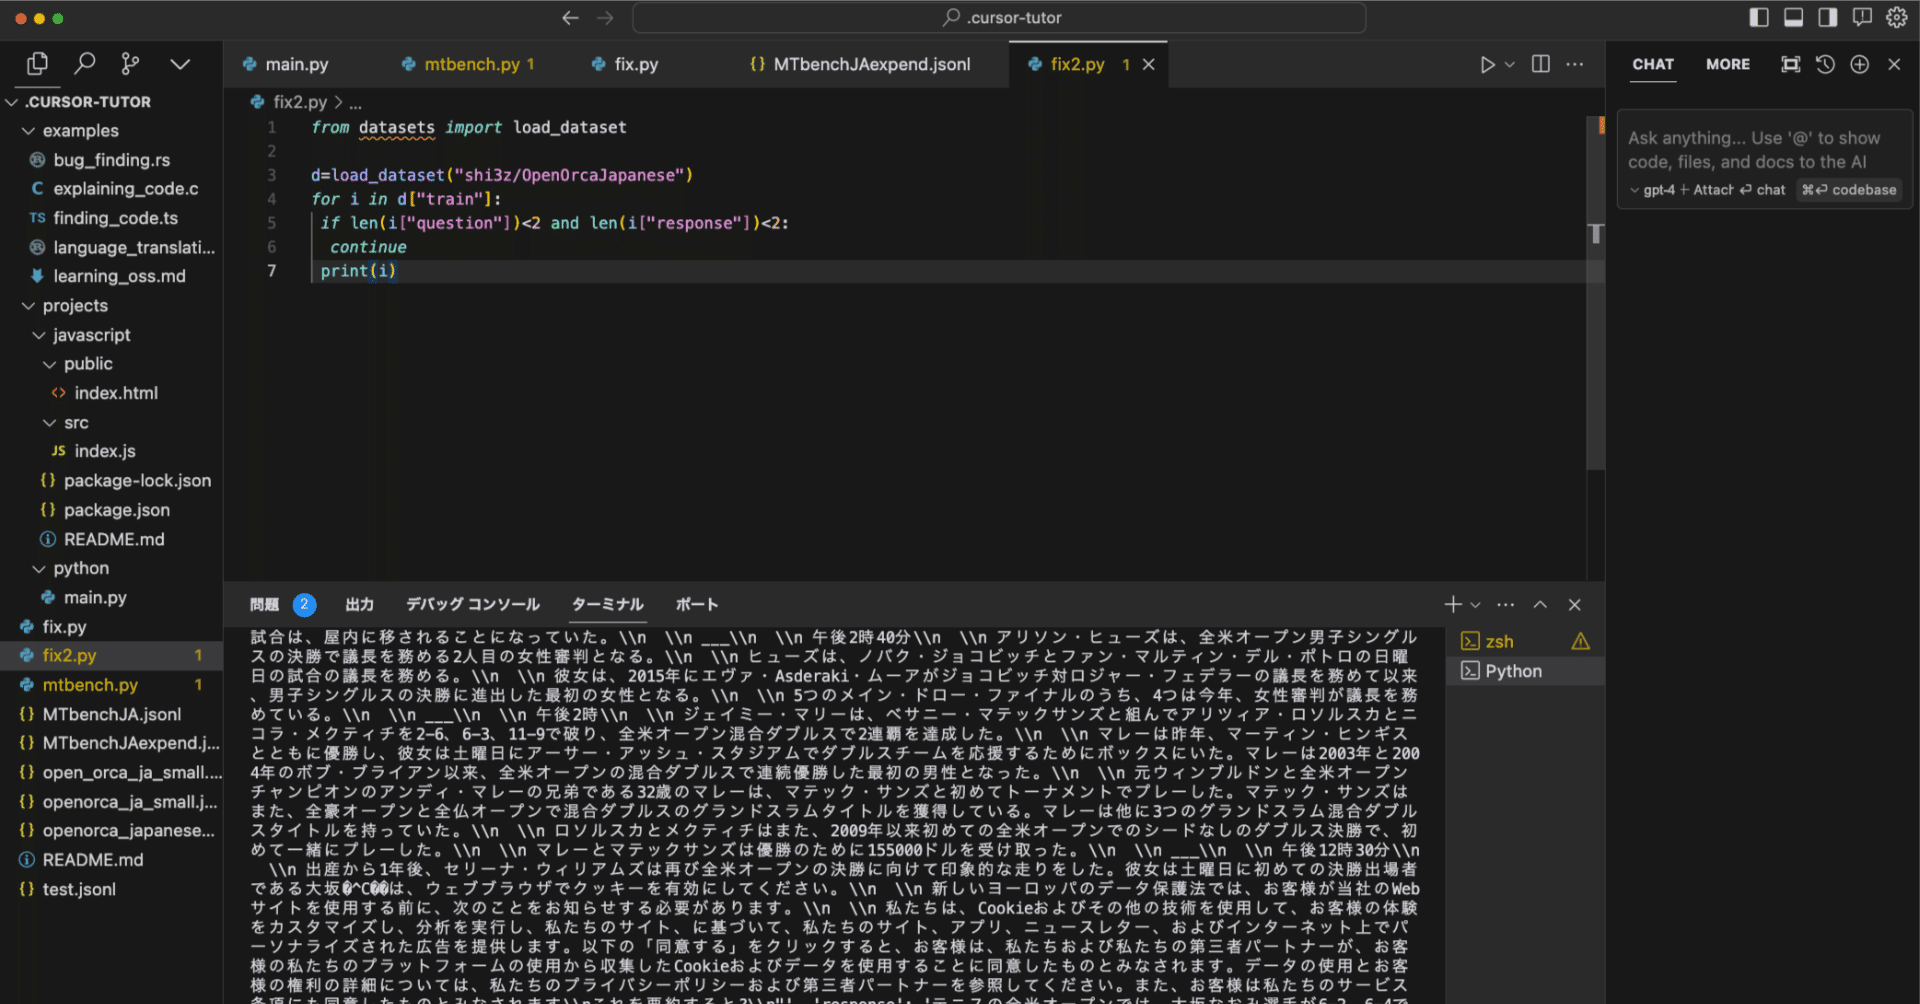Select the Python terminal session

1526,671
